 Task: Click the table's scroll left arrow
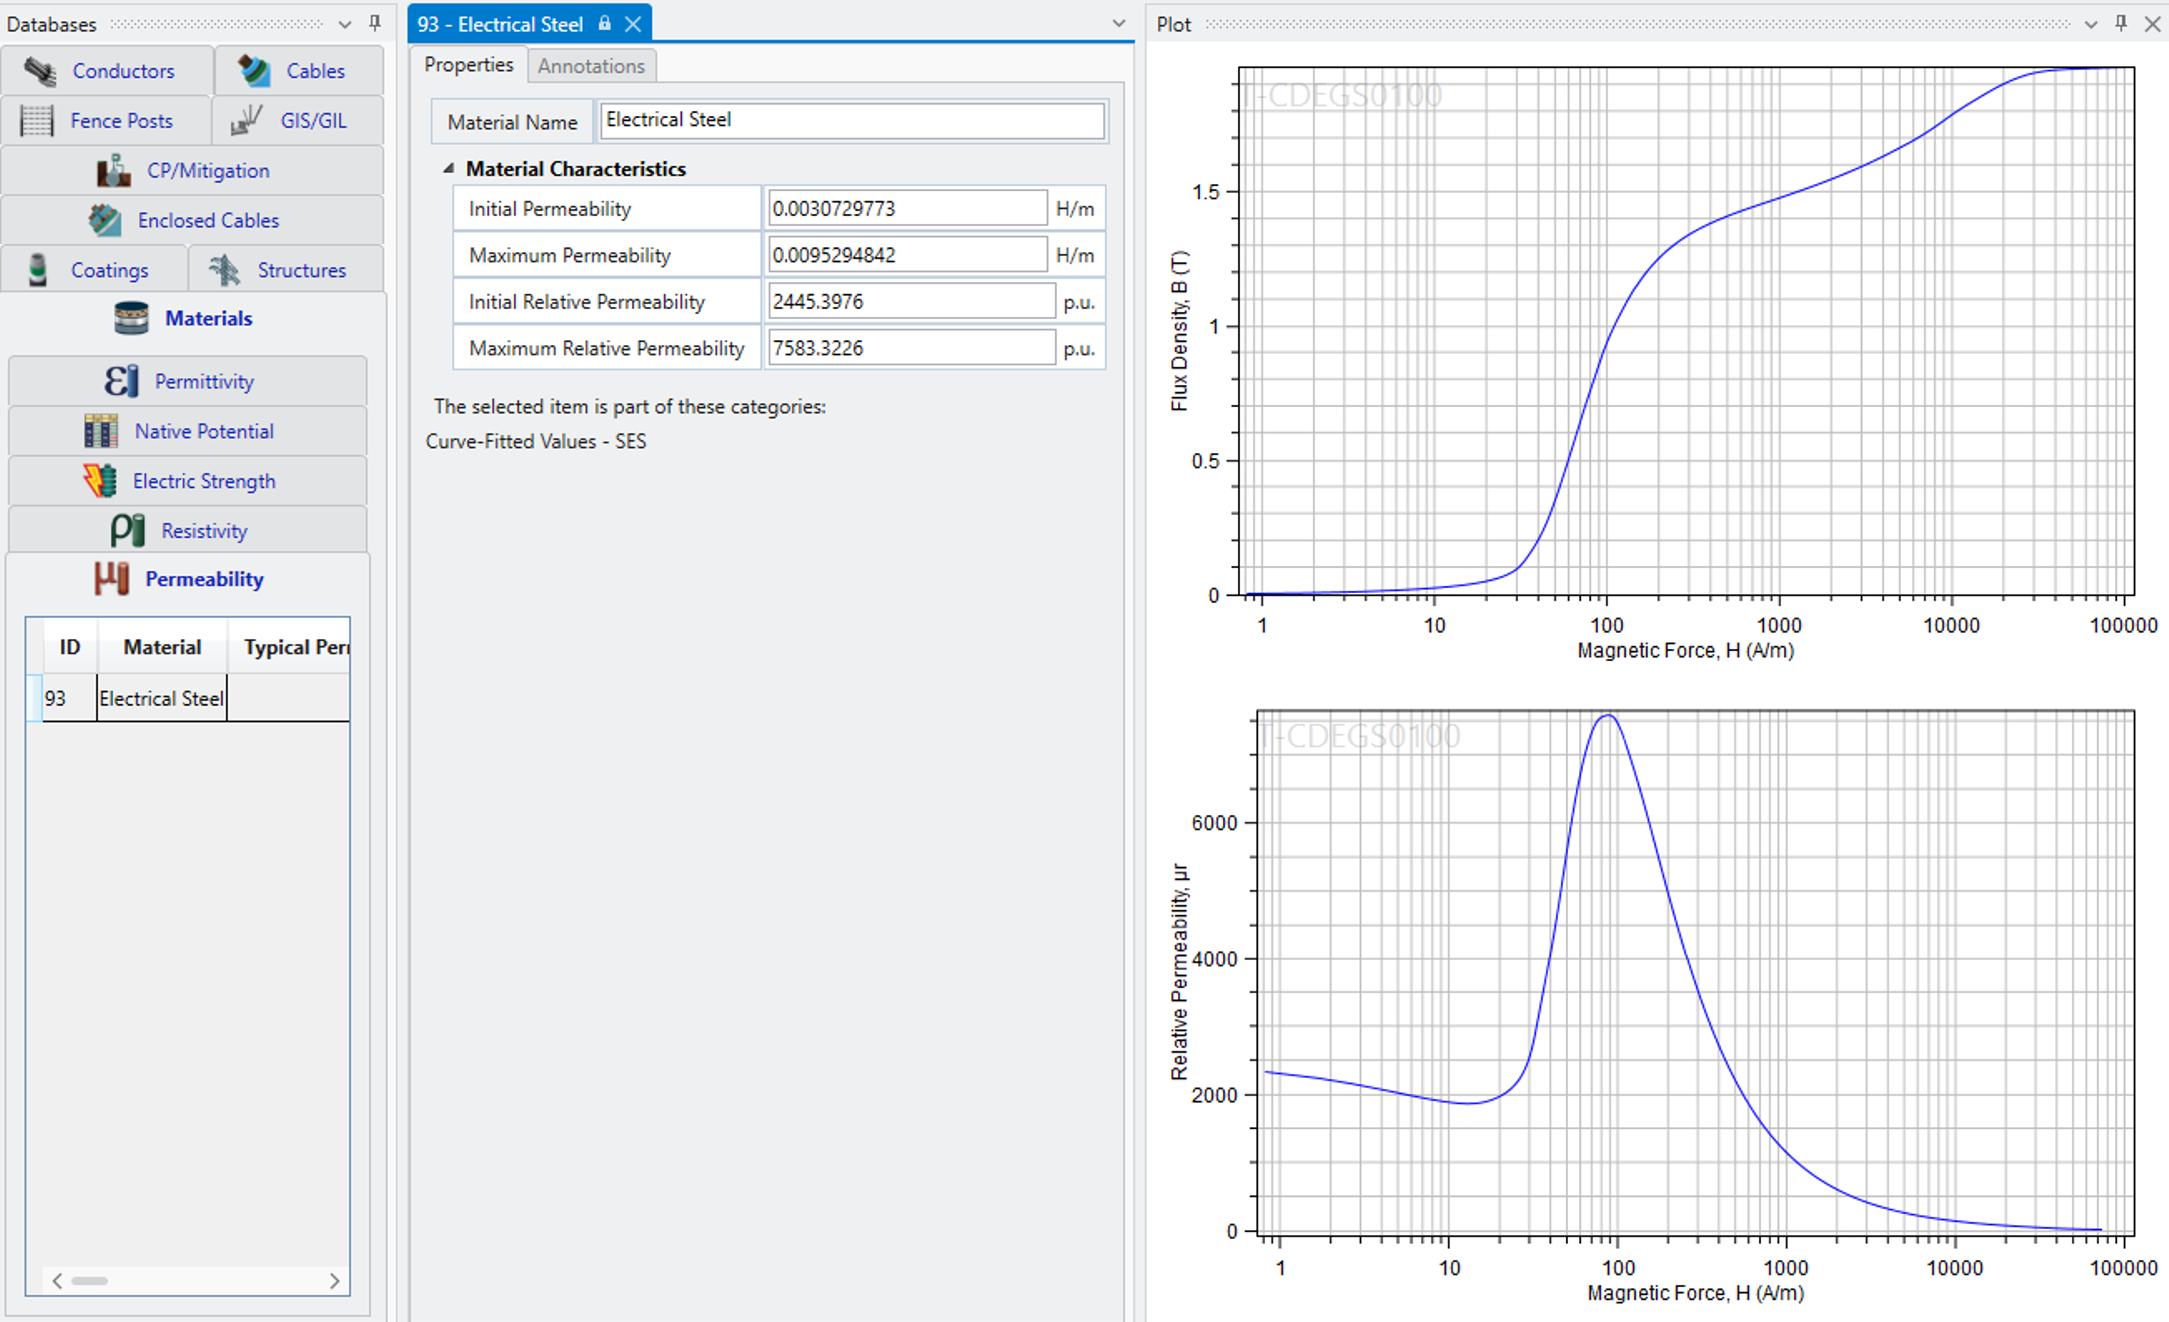(x=57, y=1281)
